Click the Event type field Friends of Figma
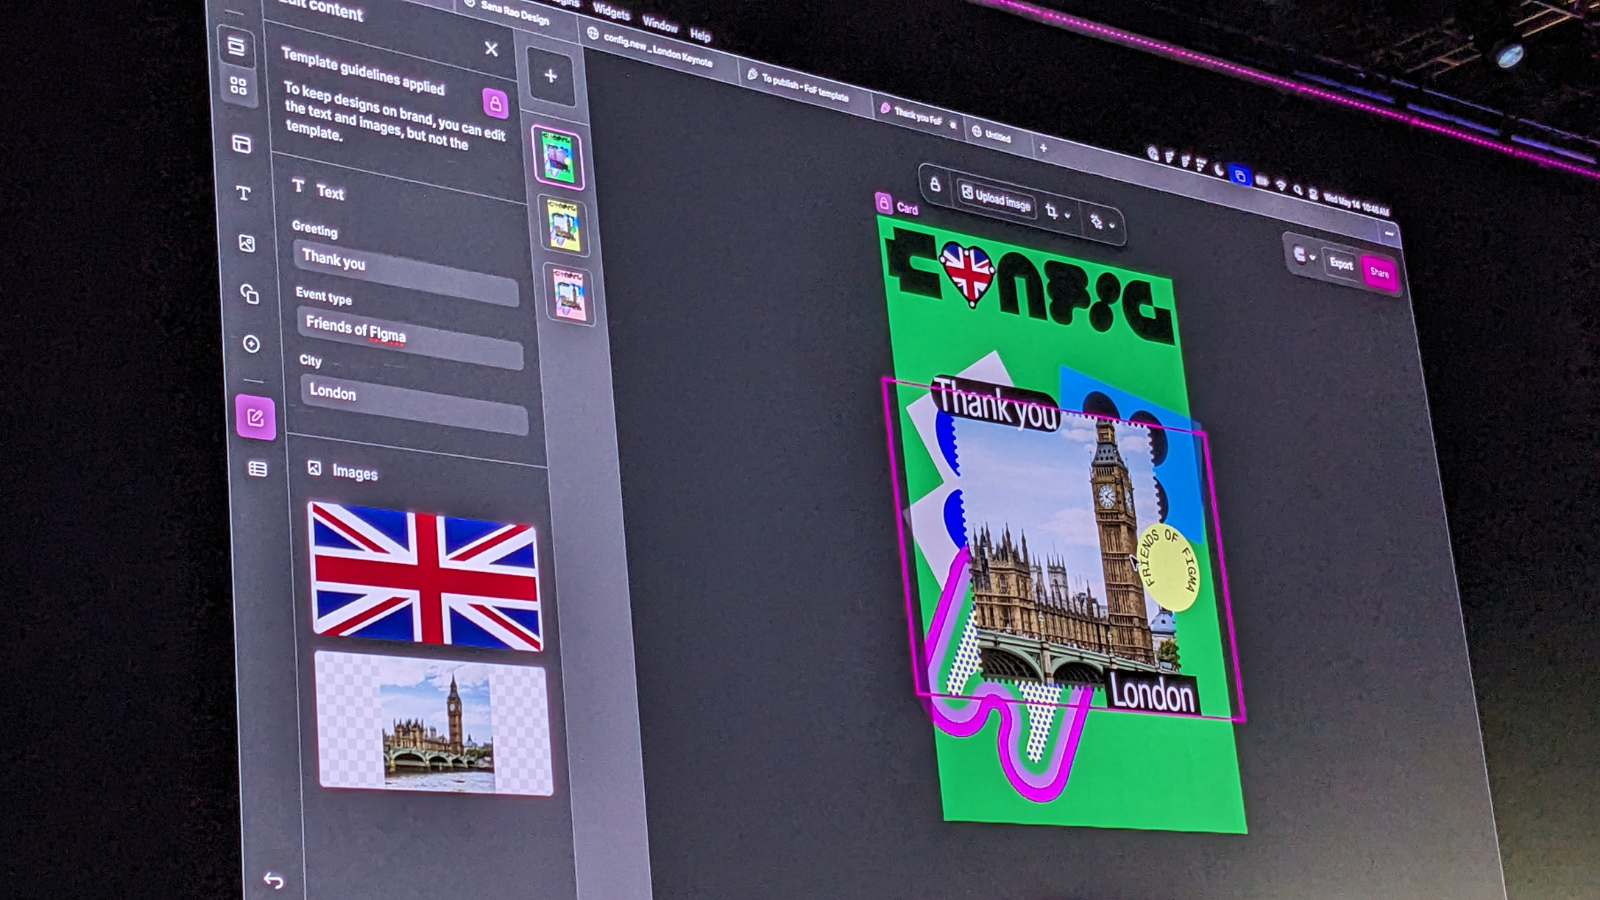1600x900 pixels. click(409, 338)
